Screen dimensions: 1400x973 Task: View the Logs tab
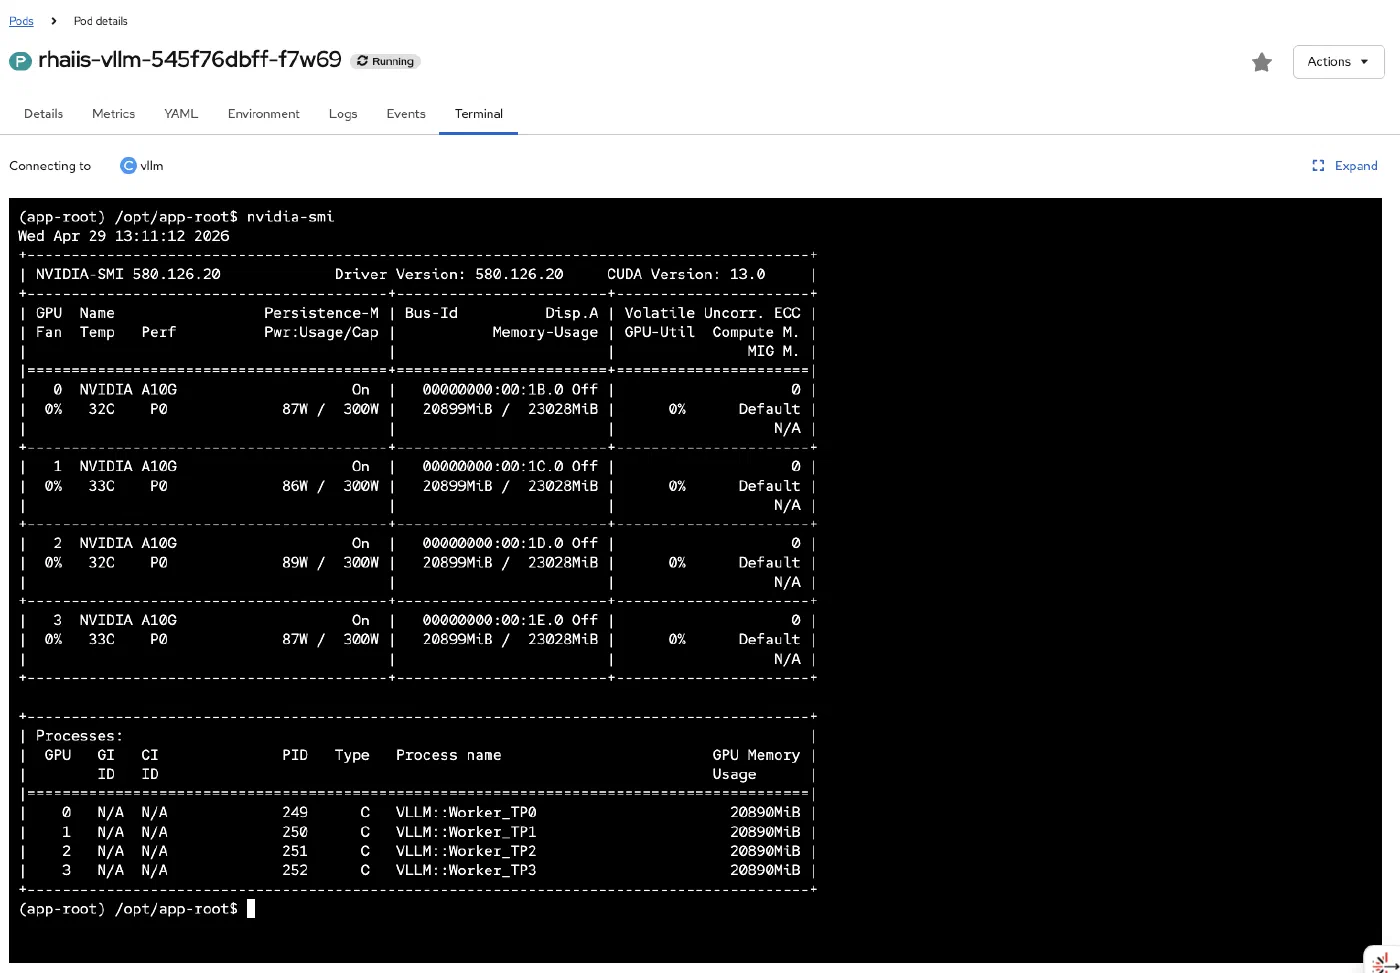click(343, 114)
